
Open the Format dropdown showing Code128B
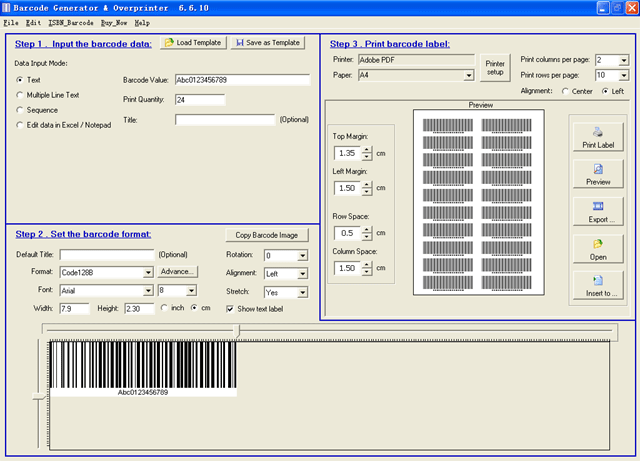click(148, 272)
